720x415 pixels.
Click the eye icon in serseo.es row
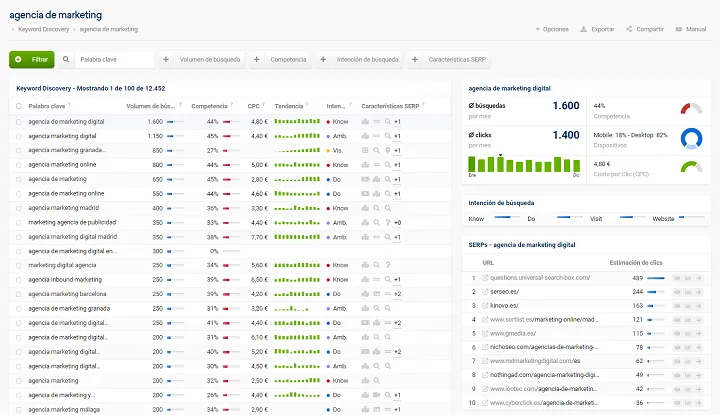point(677,292)
